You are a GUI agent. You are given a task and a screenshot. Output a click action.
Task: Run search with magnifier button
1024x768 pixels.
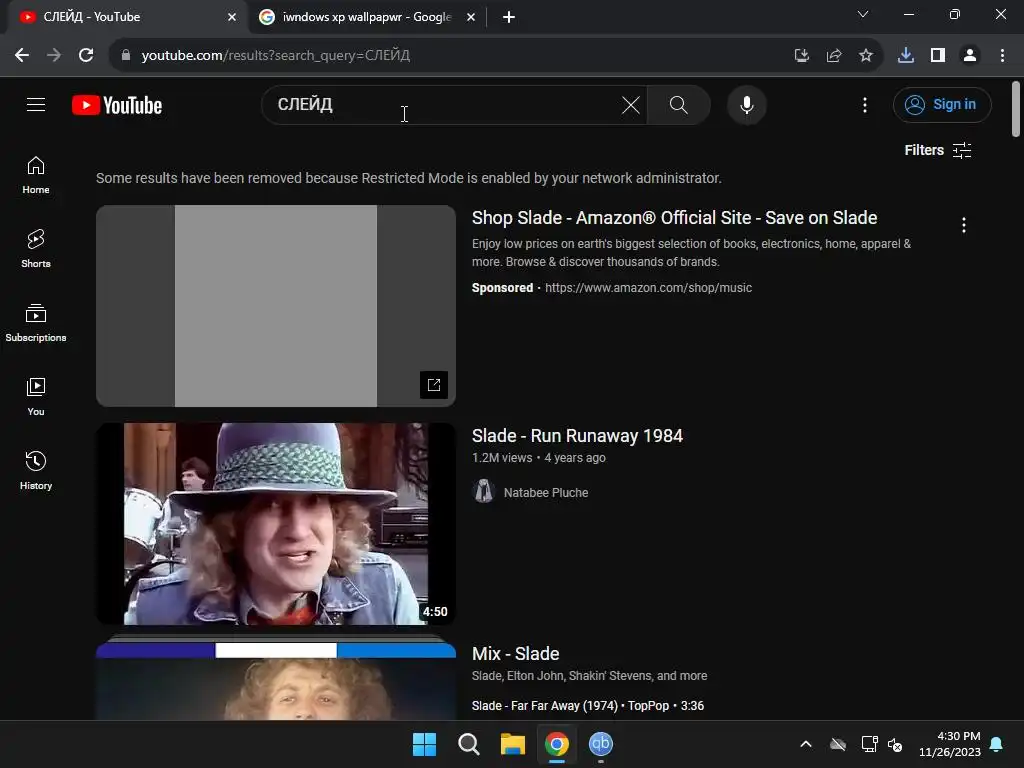tap(679, 104)
